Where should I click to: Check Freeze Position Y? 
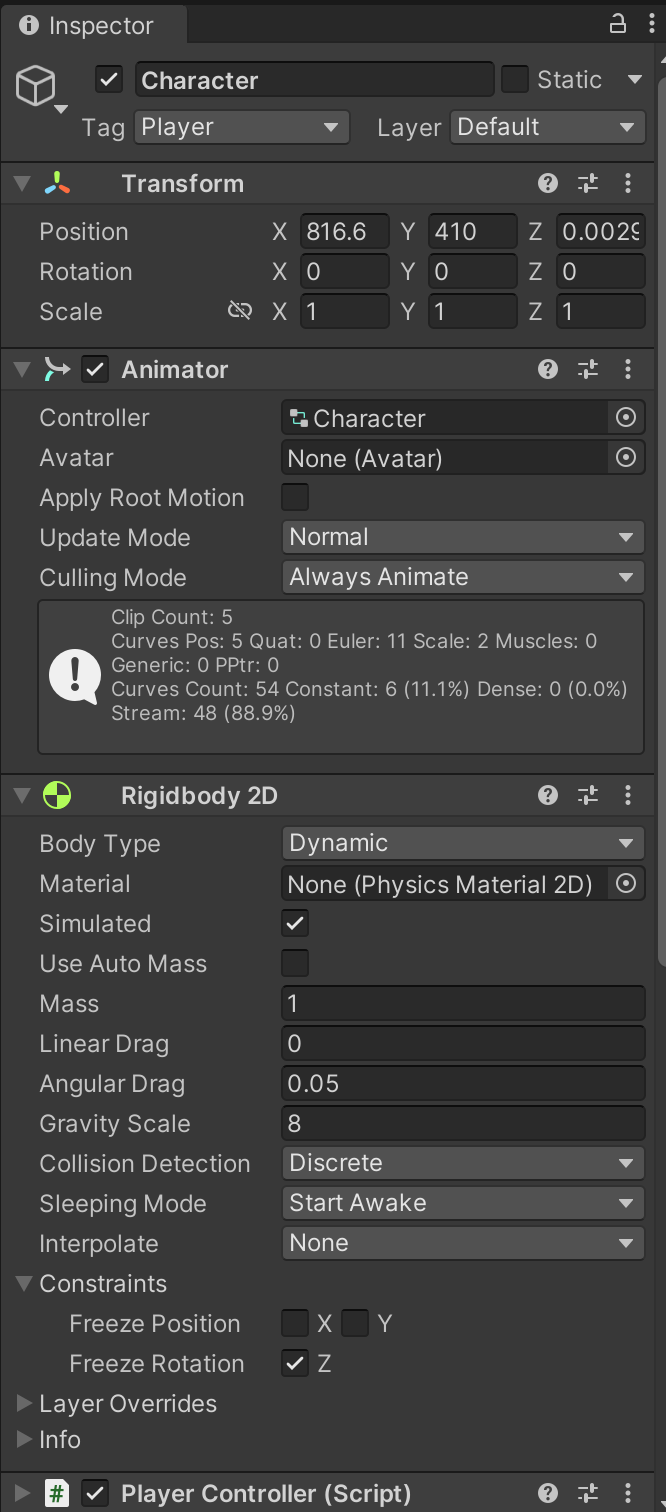click(x=355, y=1323)
